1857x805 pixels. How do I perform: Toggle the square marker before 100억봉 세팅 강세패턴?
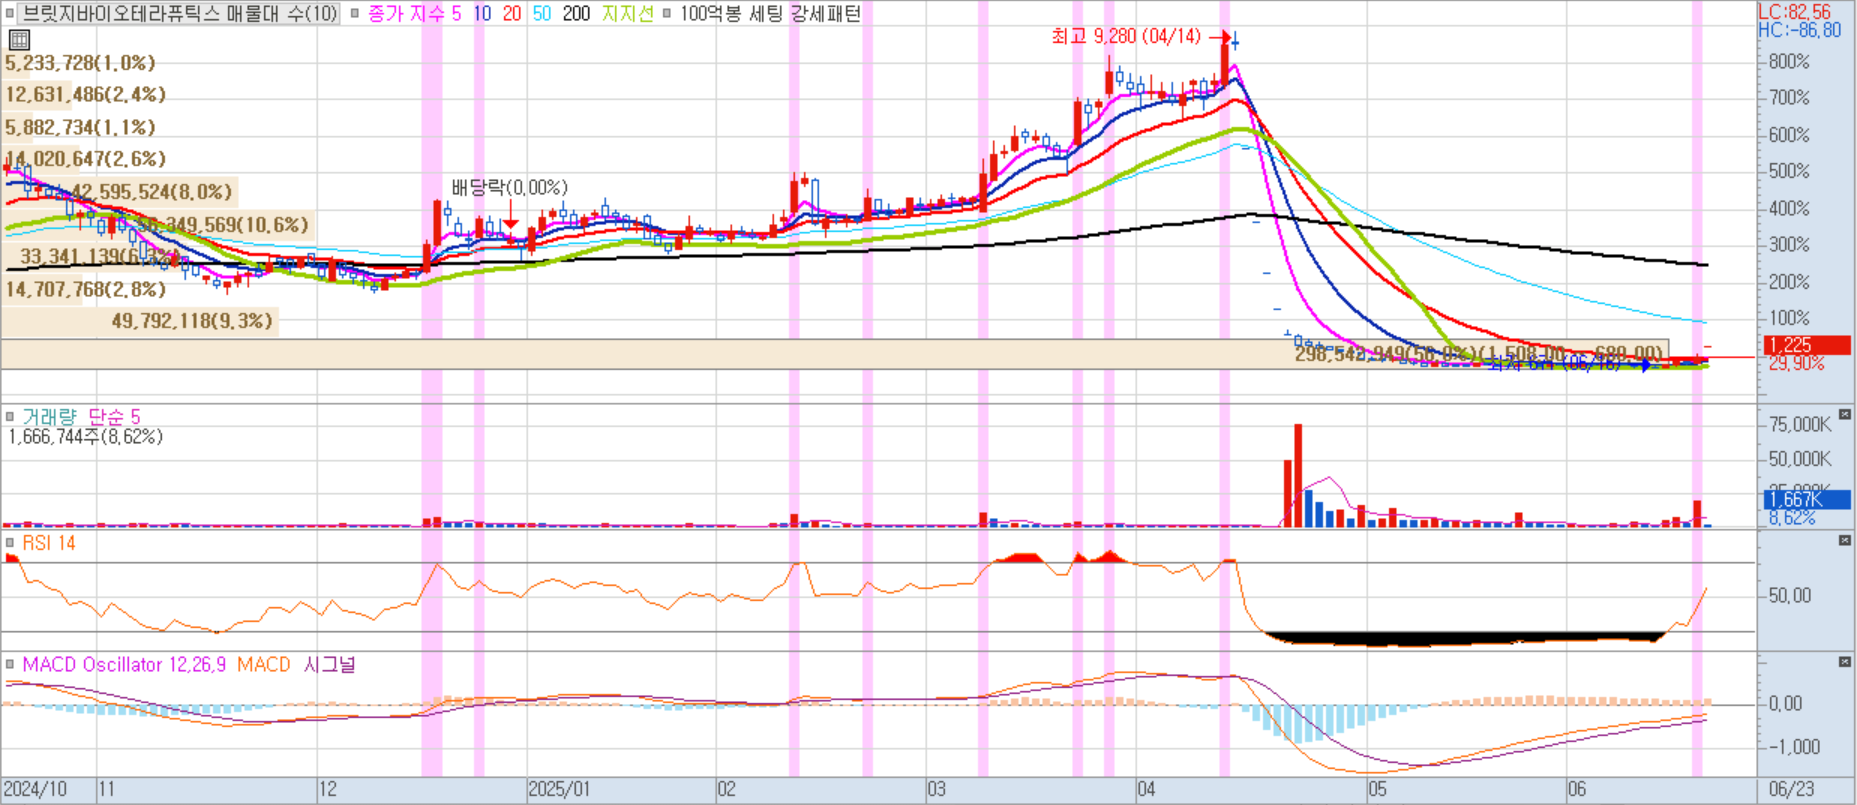tap(667, 14)
